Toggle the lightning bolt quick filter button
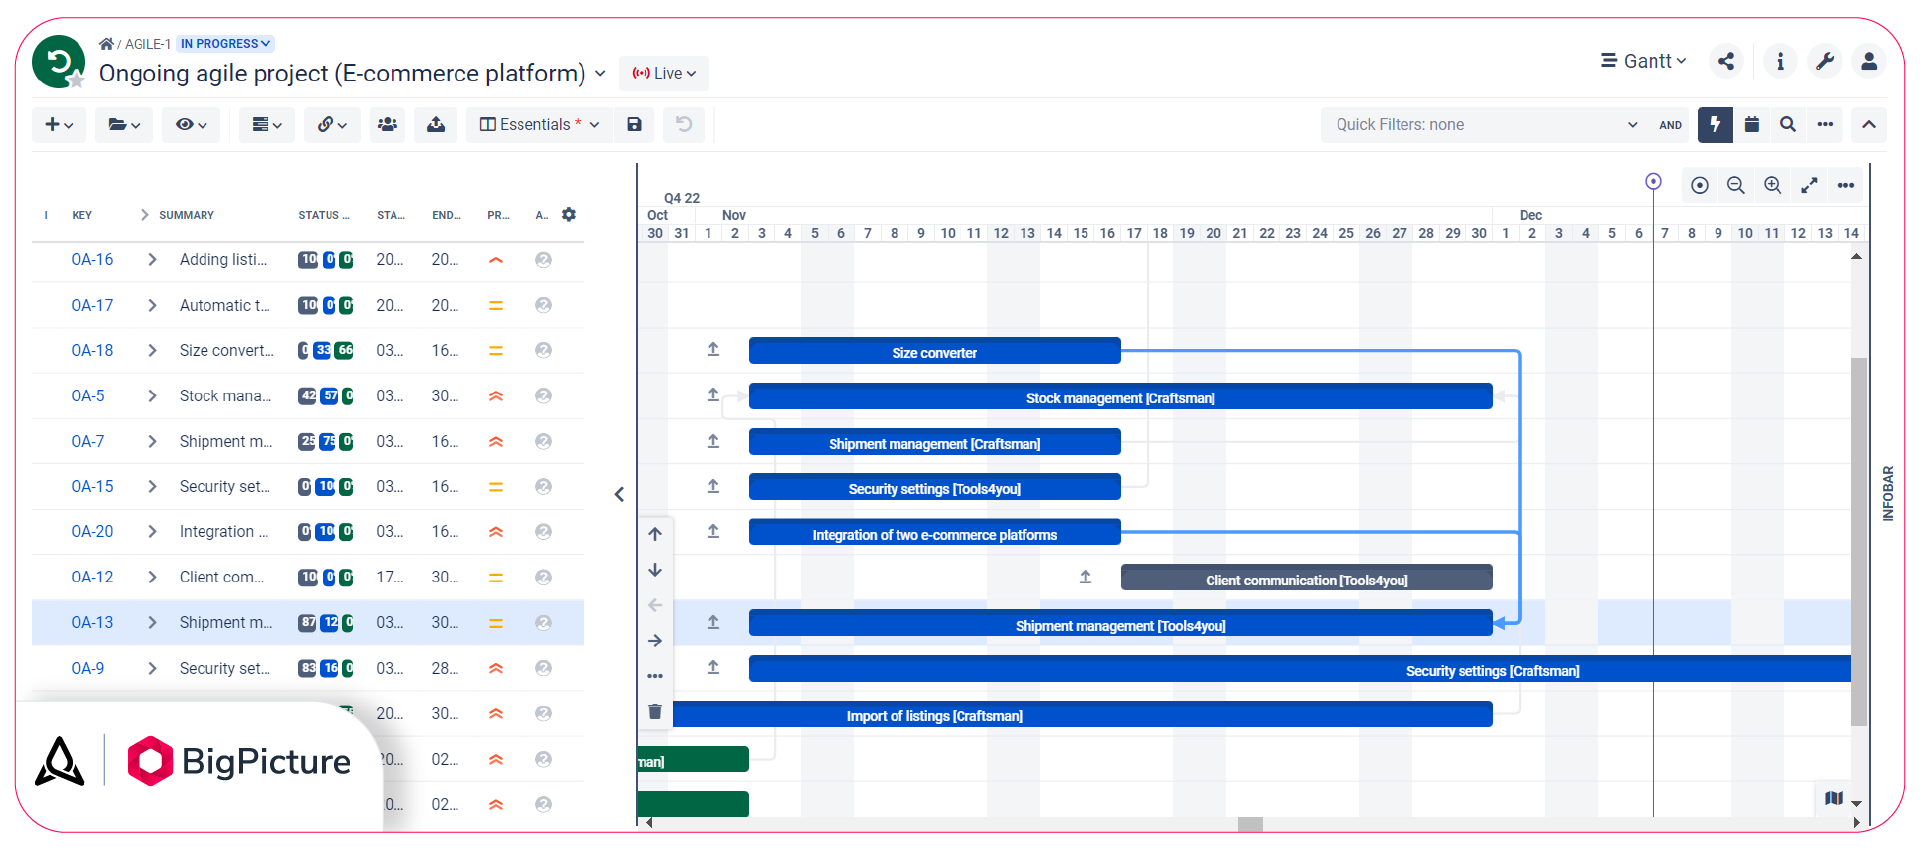This screenshot has height=850, width=1920. [1715, 125]
